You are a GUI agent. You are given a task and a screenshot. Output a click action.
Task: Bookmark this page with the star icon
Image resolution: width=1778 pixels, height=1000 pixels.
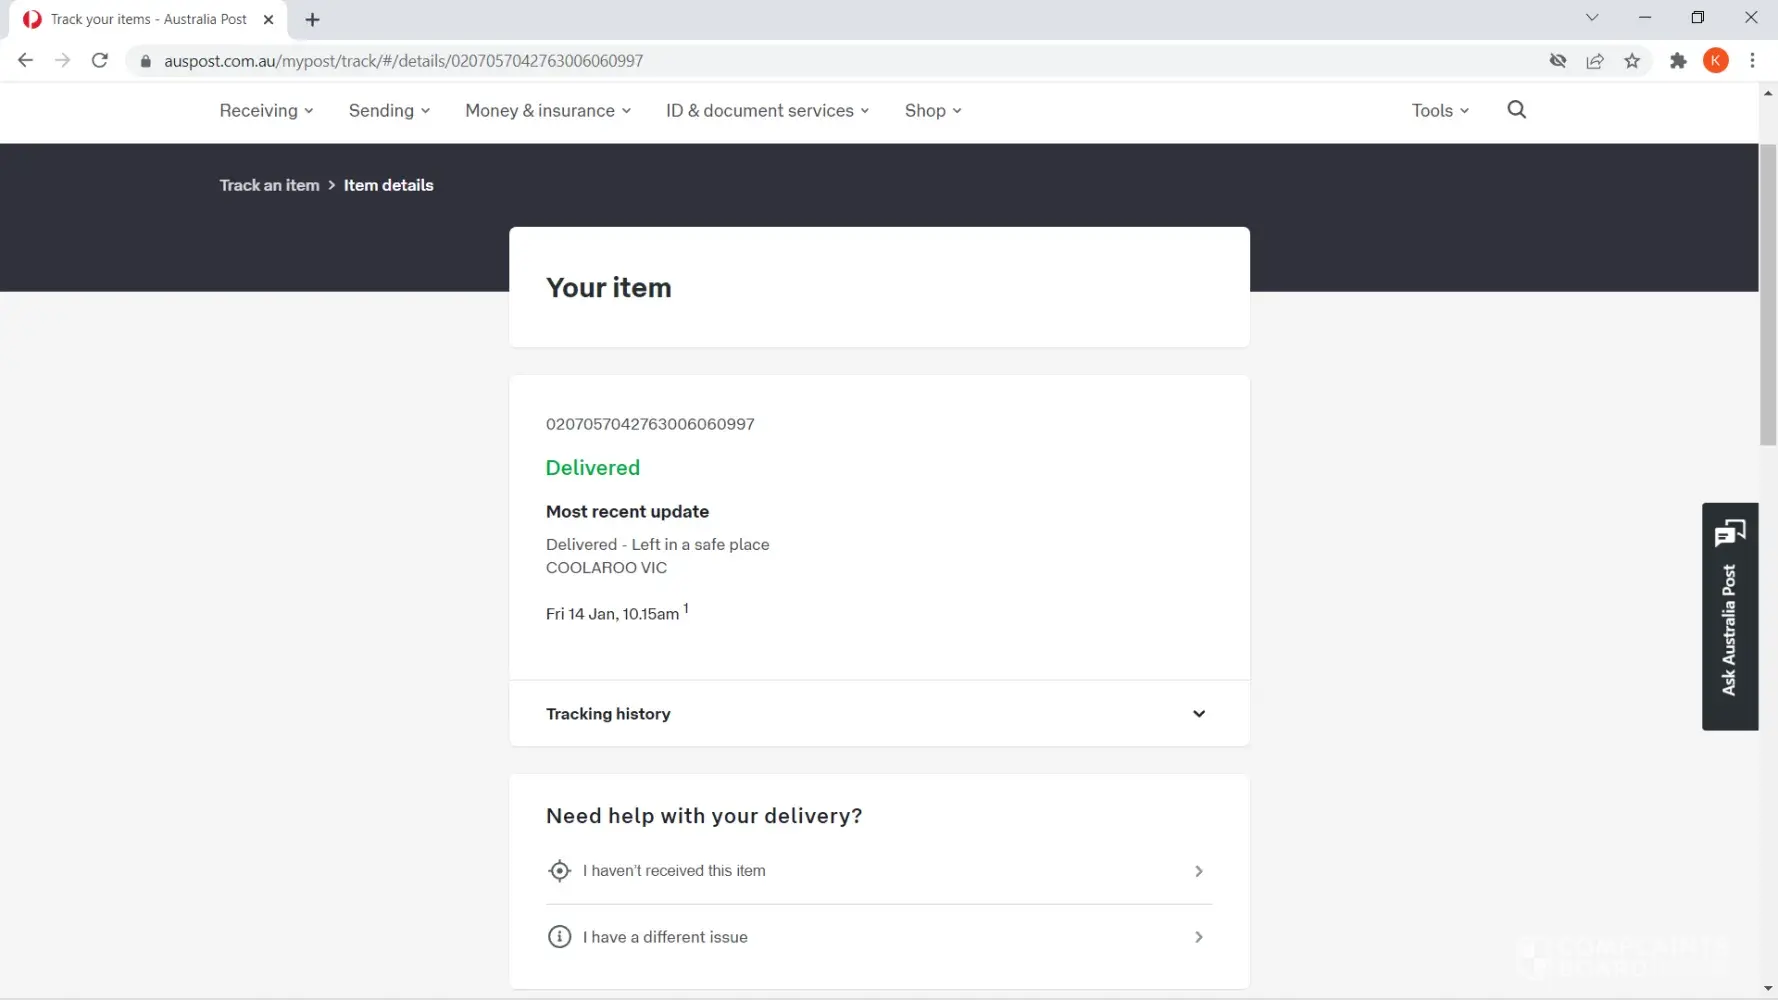click(1632, 61)
